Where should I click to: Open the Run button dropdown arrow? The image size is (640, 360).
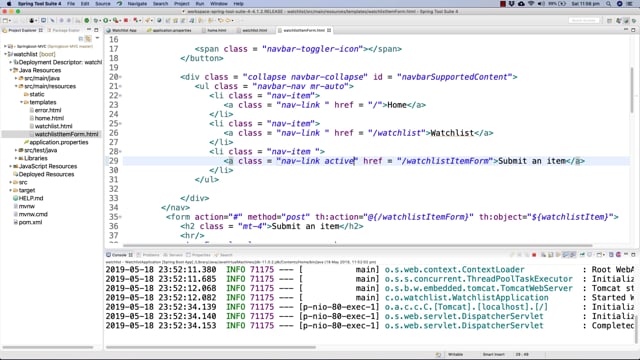(110, 20)
